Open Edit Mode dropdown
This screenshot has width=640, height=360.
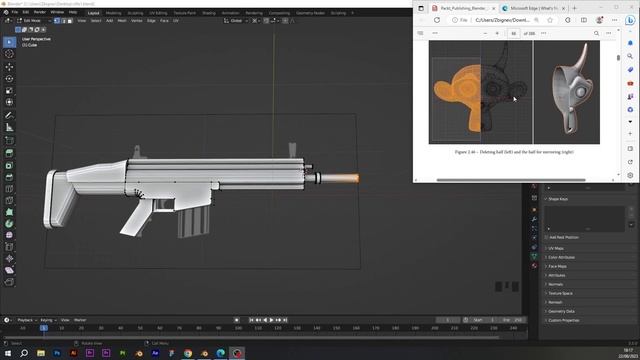tap(33, 20)
